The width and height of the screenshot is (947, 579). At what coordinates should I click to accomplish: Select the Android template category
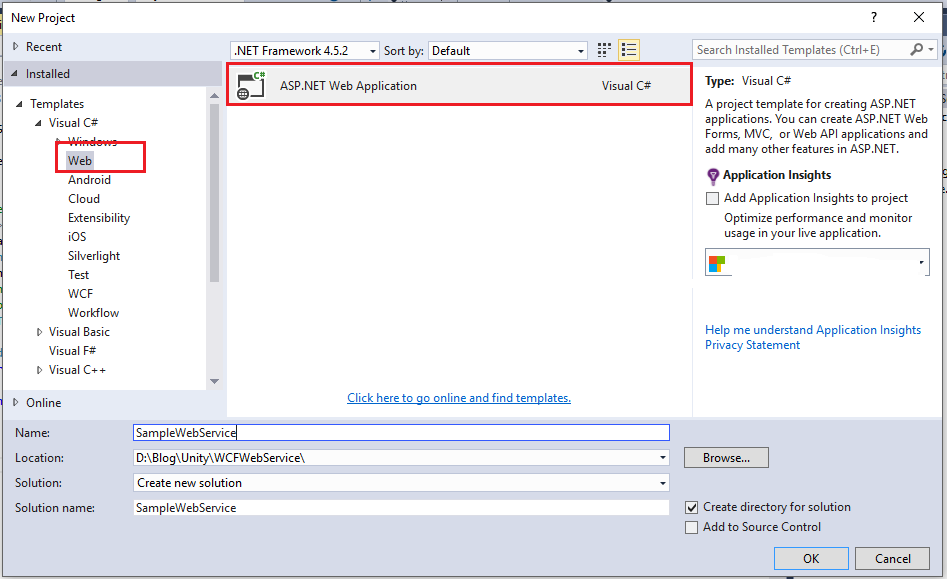(89, 180)
